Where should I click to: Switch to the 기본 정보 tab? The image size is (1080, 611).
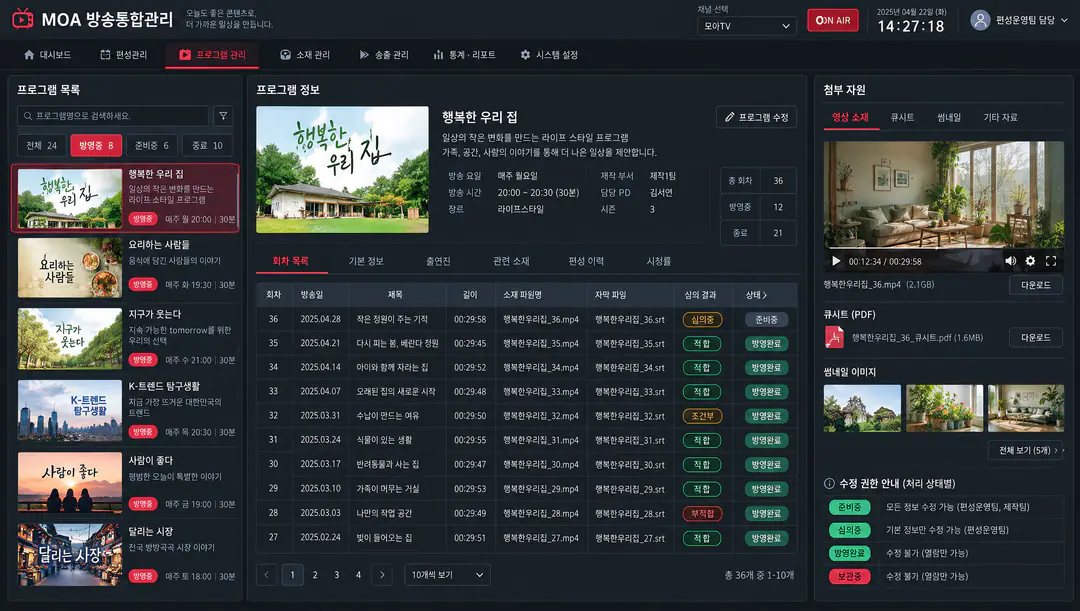[x=366, y=261]
